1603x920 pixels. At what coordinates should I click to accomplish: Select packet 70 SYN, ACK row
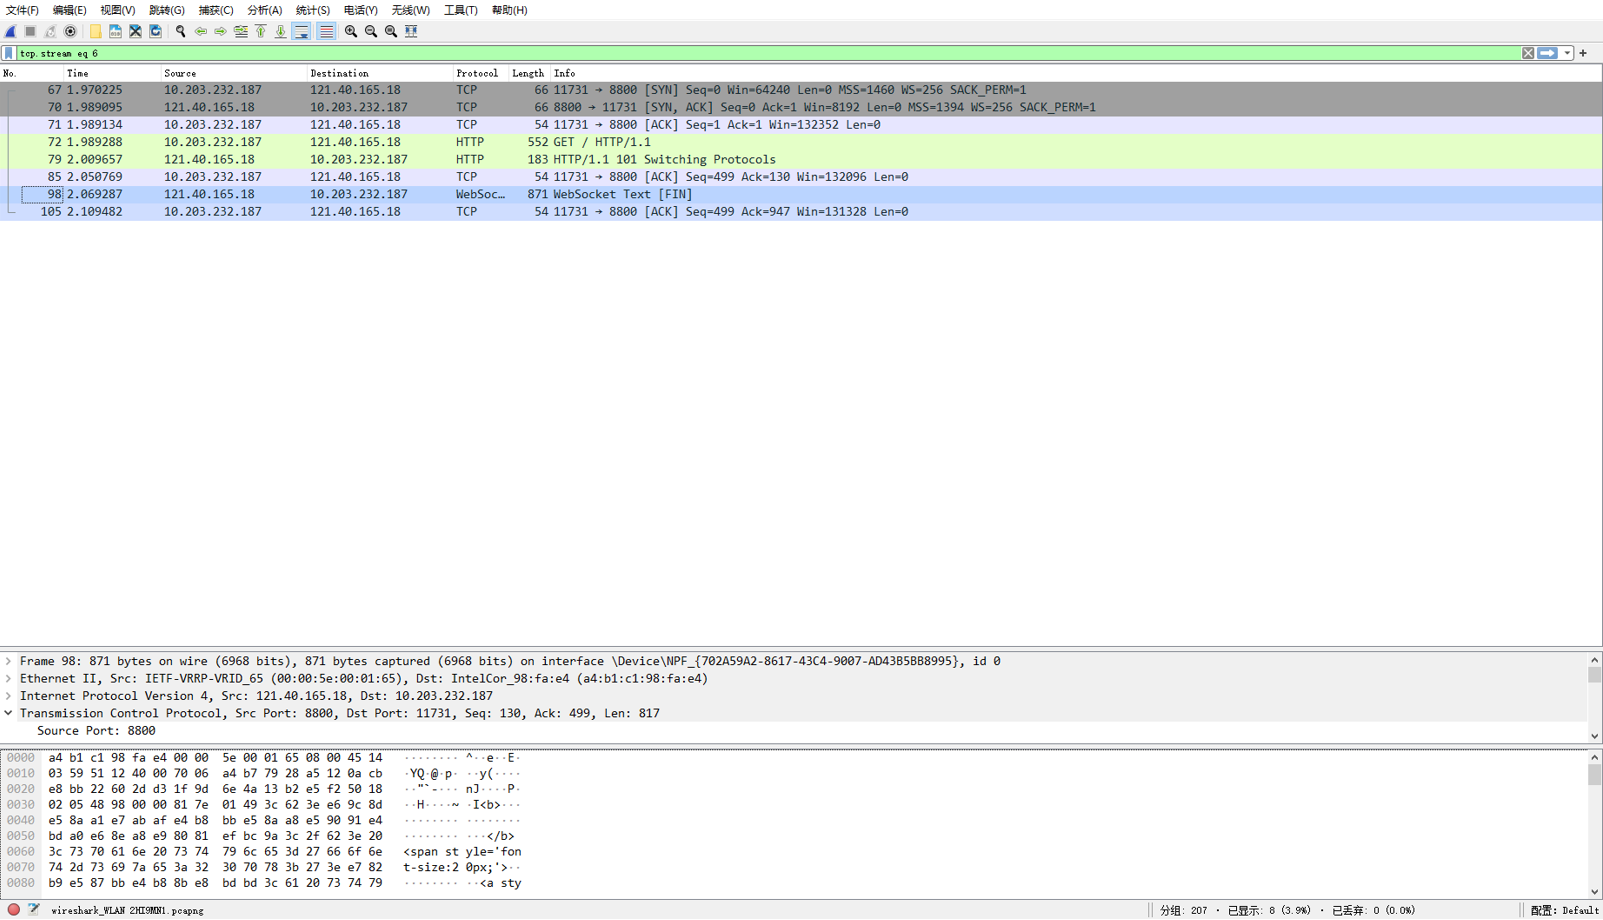click(x=801, y=107)
